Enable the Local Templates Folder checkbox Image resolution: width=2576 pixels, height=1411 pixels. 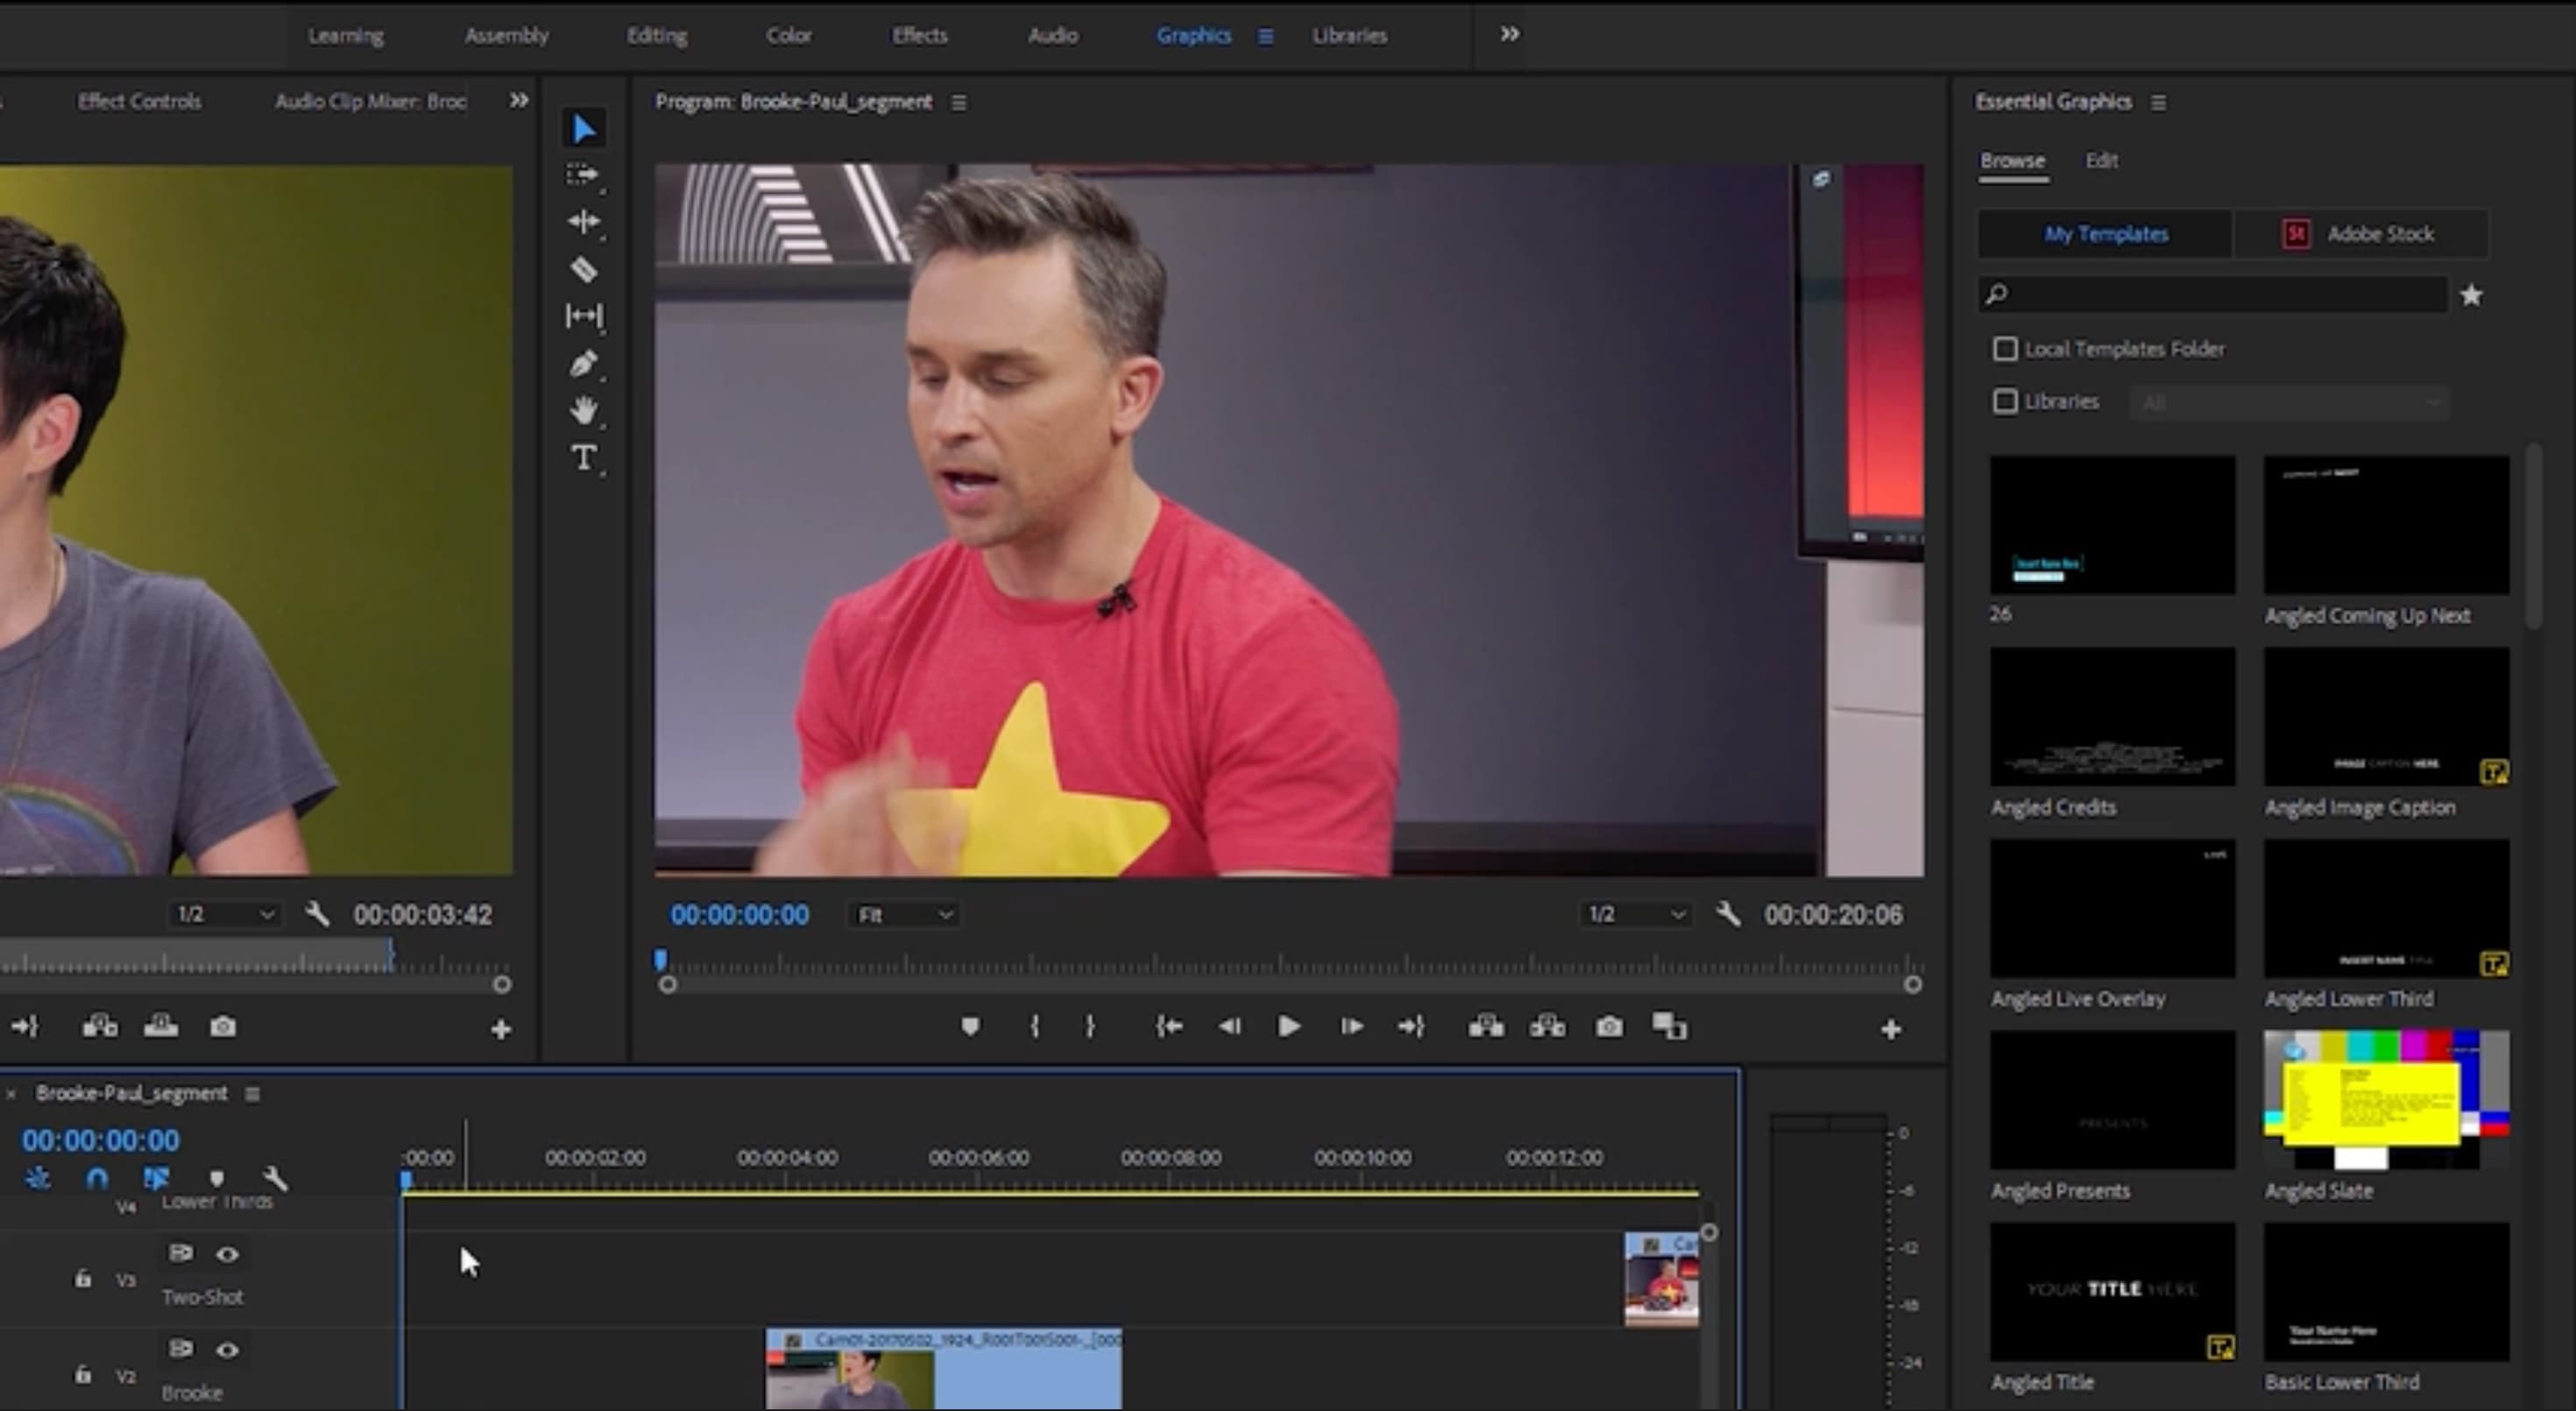click(x=2005, y=349)
